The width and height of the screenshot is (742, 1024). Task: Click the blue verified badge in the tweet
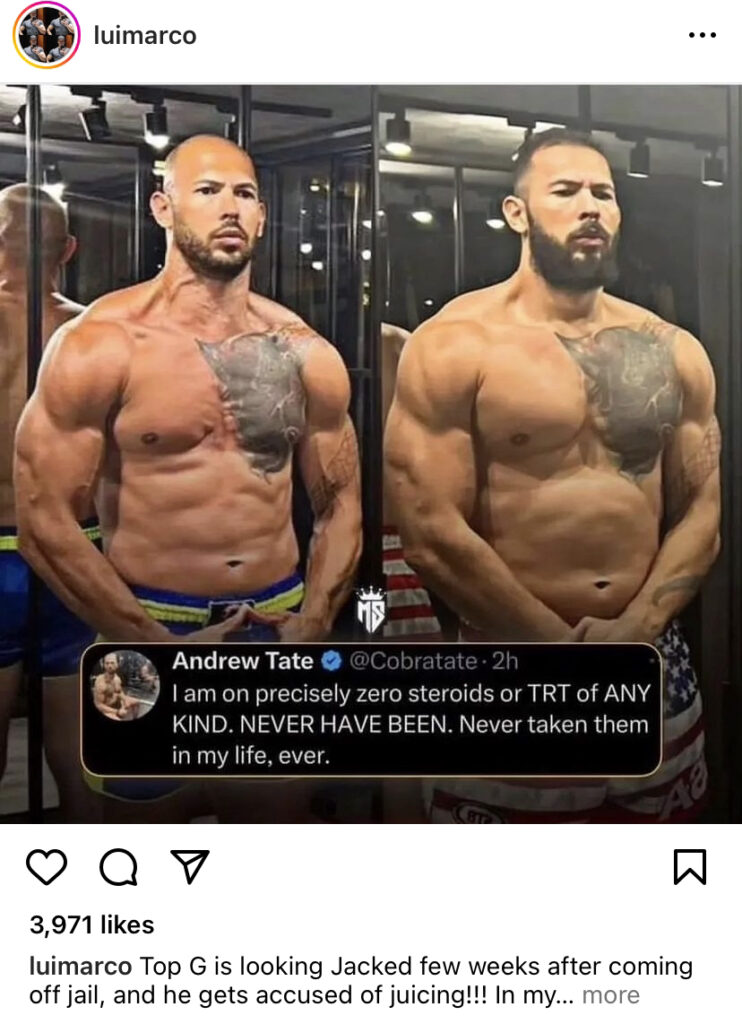coord(332,662)
